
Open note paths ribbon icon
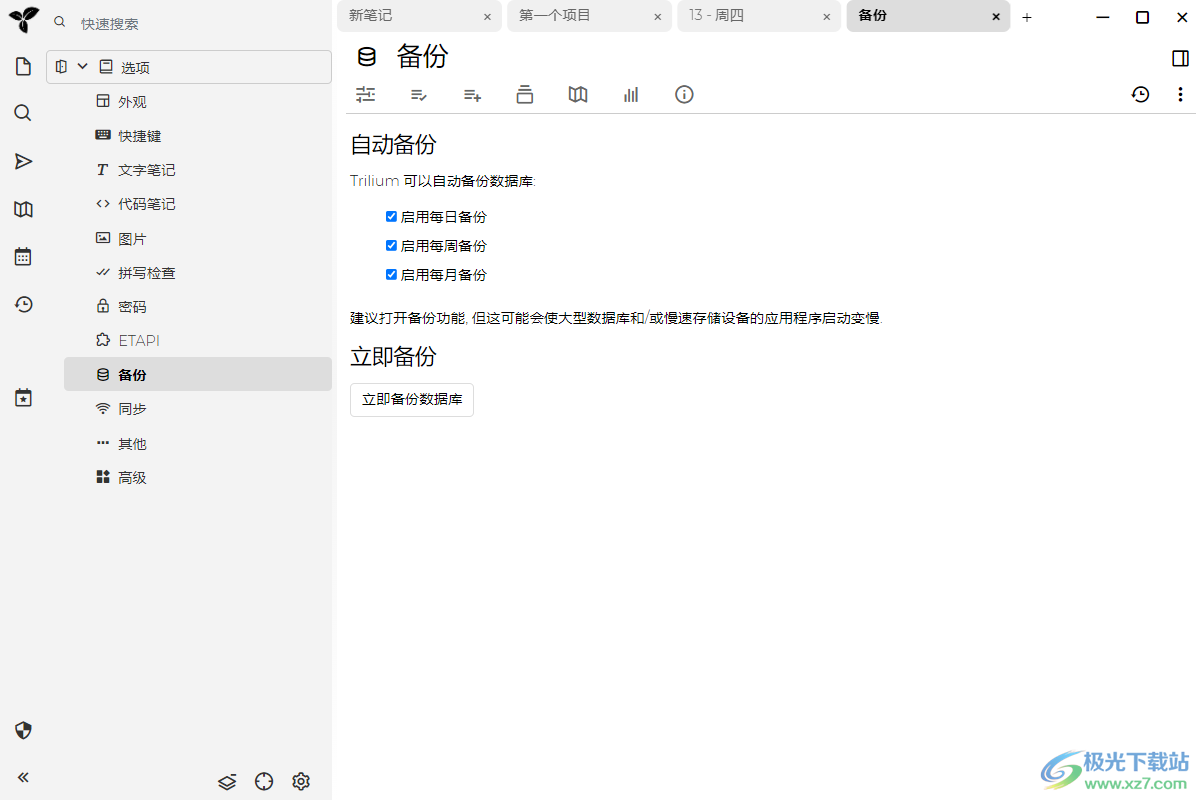pyautogui.click(x=525, y=94)
